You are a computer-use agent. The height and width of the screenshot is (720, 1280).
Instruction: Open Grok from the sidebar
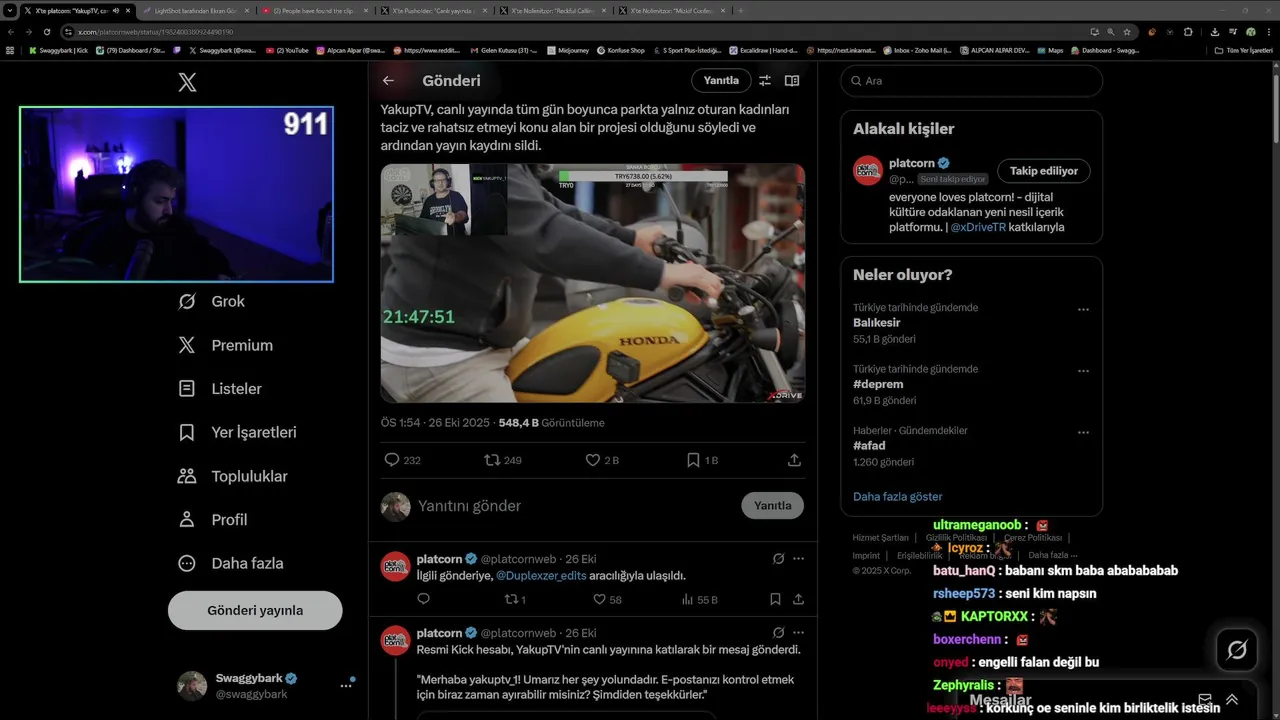coord(211,301)
